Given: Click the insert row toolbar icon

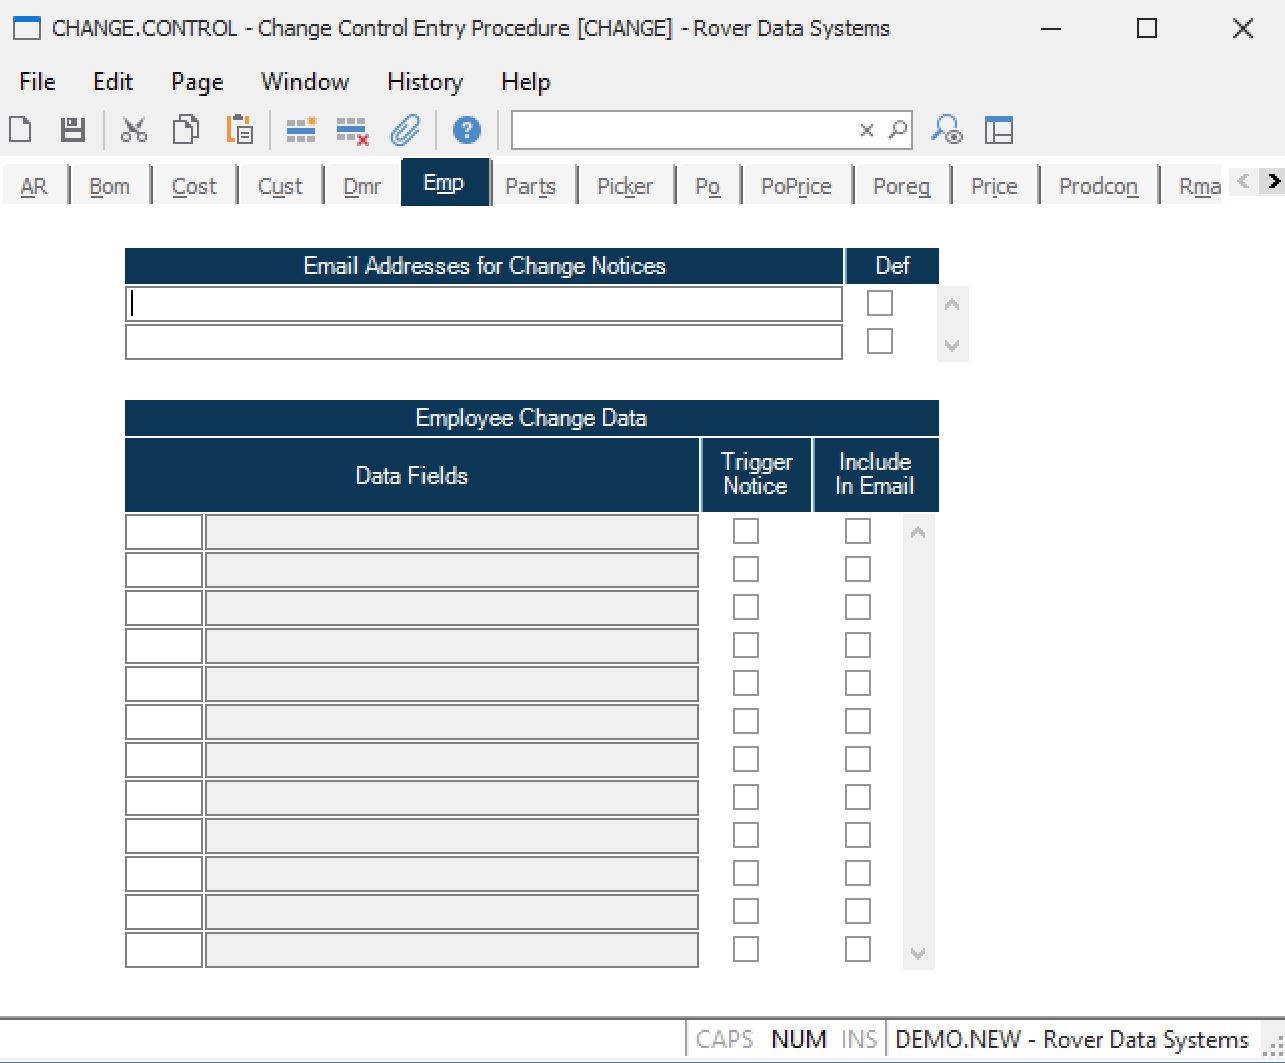Looking at the screenshot, I should click(301, 130).
